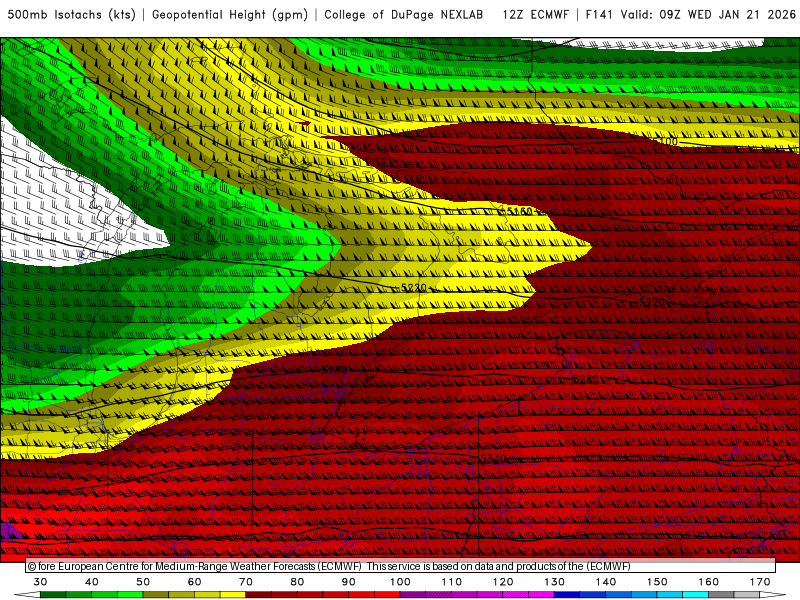Click the 80 knot value on the color scale
The image size is (800, 600).
click(x=297, y=582)
